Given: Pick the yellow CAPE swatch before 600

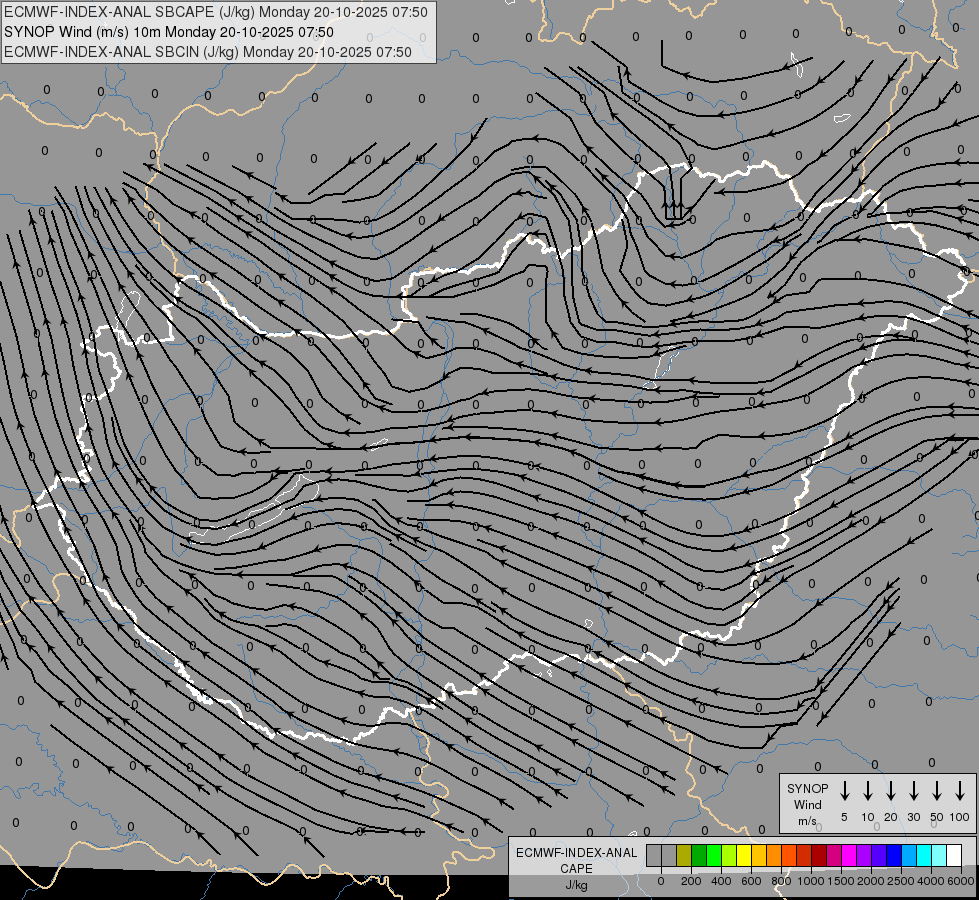Looking at the screenshot, I should point(744,856).
